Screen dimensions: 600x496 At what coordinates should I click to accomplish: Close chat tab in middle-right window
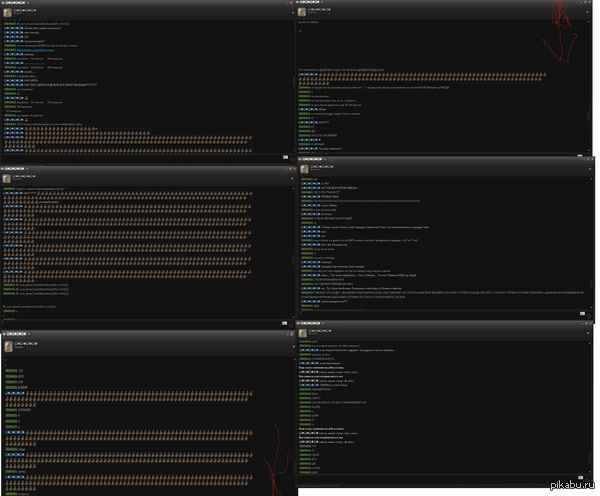pos(325,159)
